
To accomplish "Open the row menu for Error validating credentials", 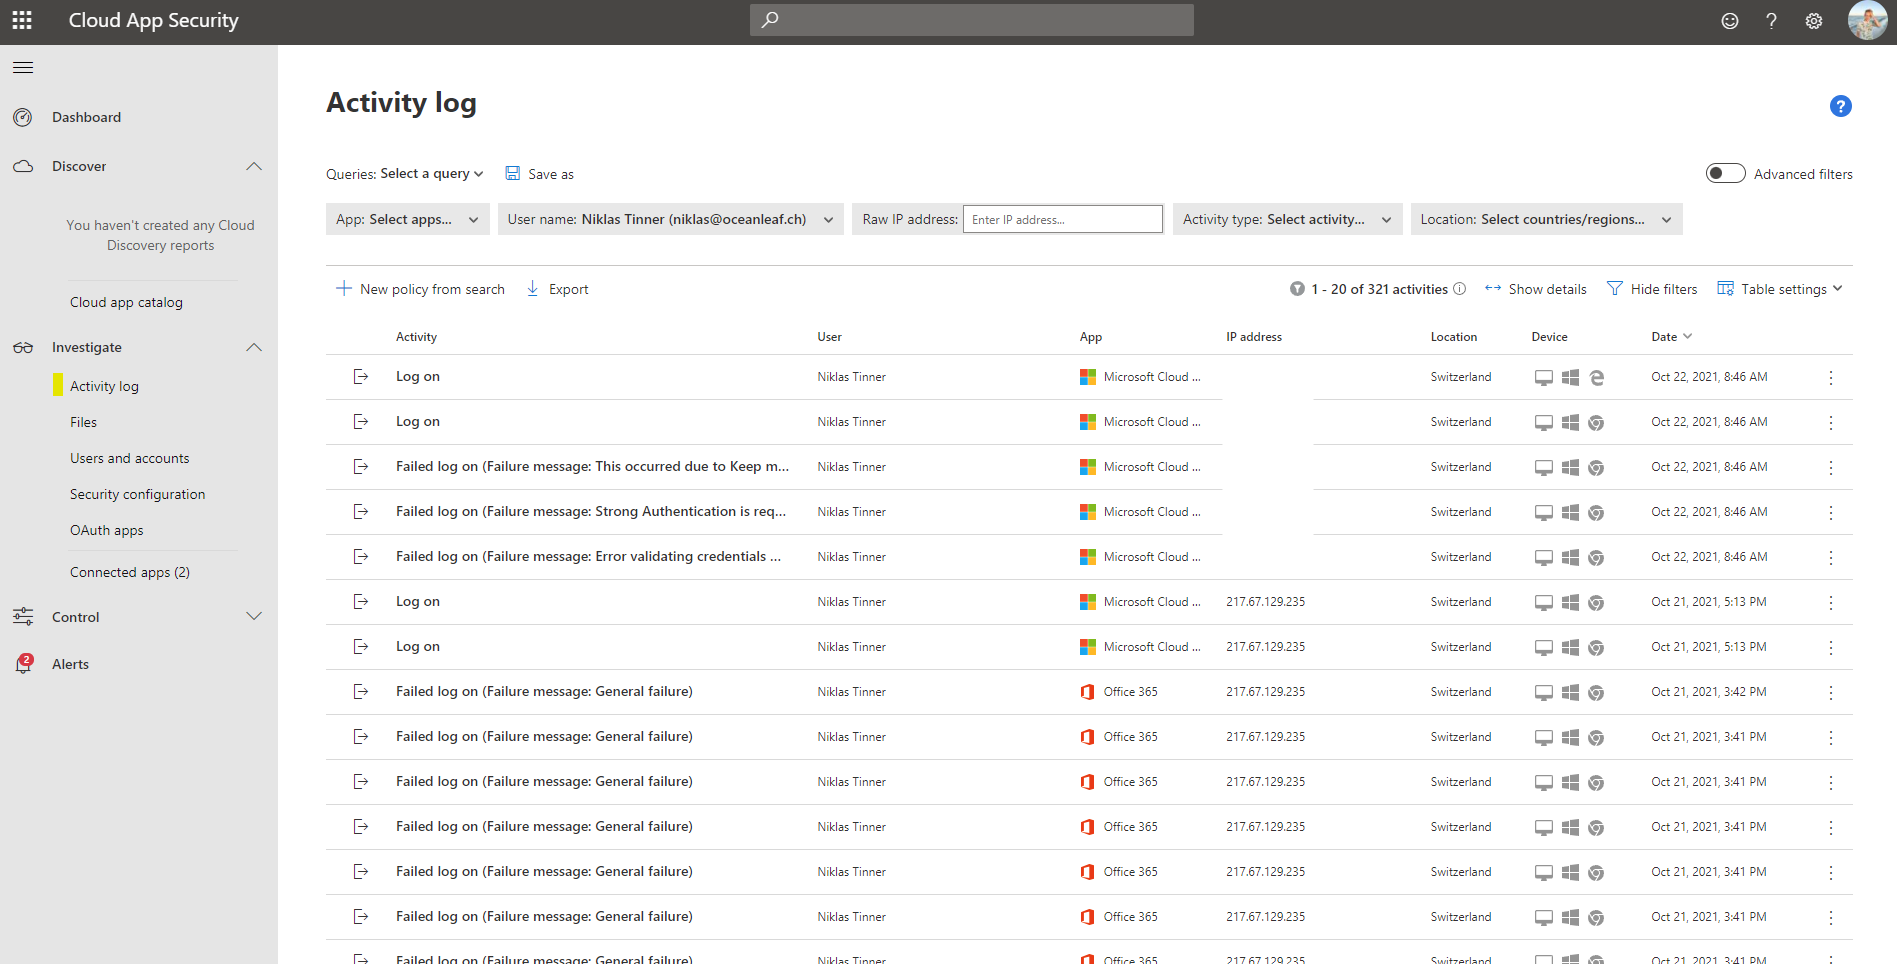I will point(1831,557).
